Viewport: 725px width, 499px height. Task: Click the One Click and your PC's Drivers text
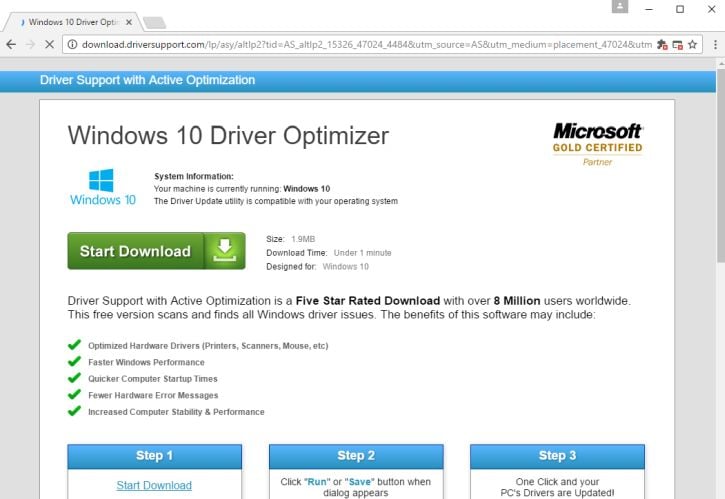coord(557,487)
